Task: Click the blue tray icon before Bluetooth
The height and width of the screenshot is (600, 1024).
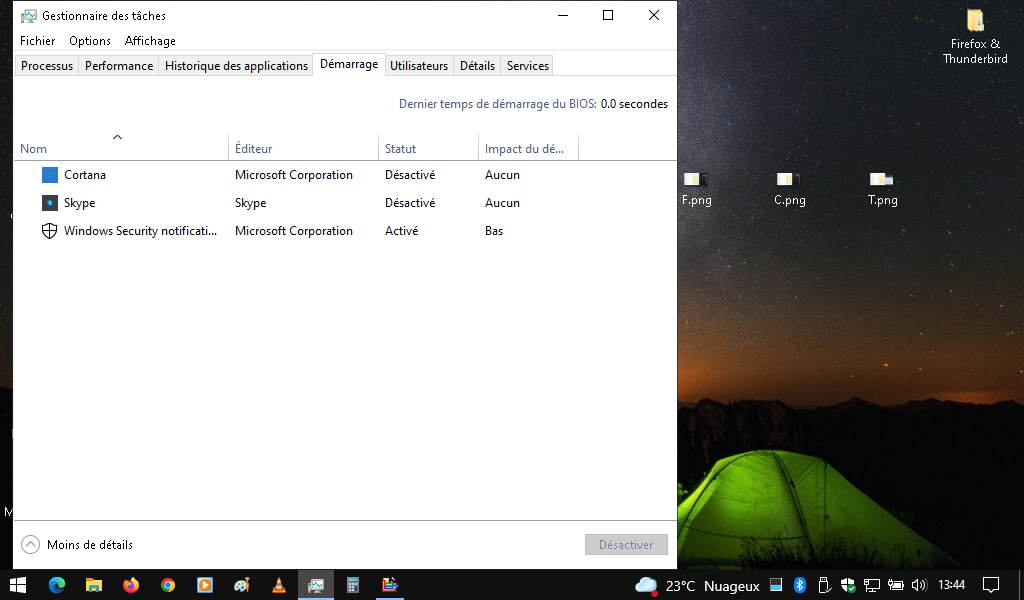Action: [776, 584]
